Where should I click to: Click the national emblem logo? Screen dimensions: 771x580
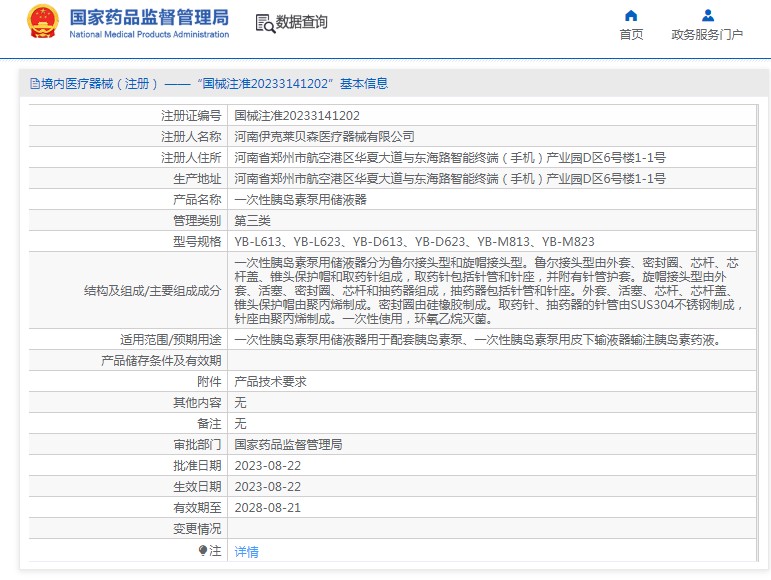(43, 22)
